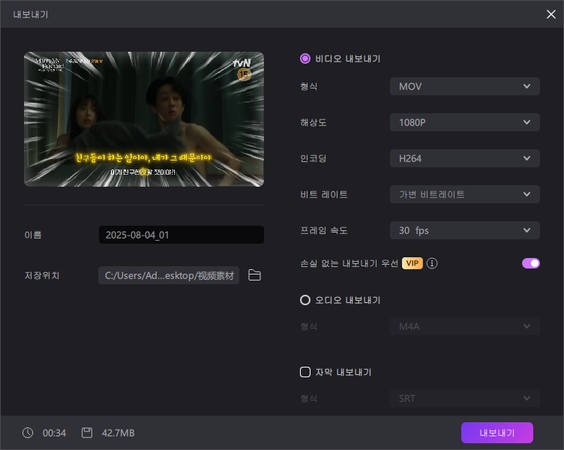Click the lossless export info icon
This screenshot has width=564, height=450.
pyautogui.click(x=432, y=263)
